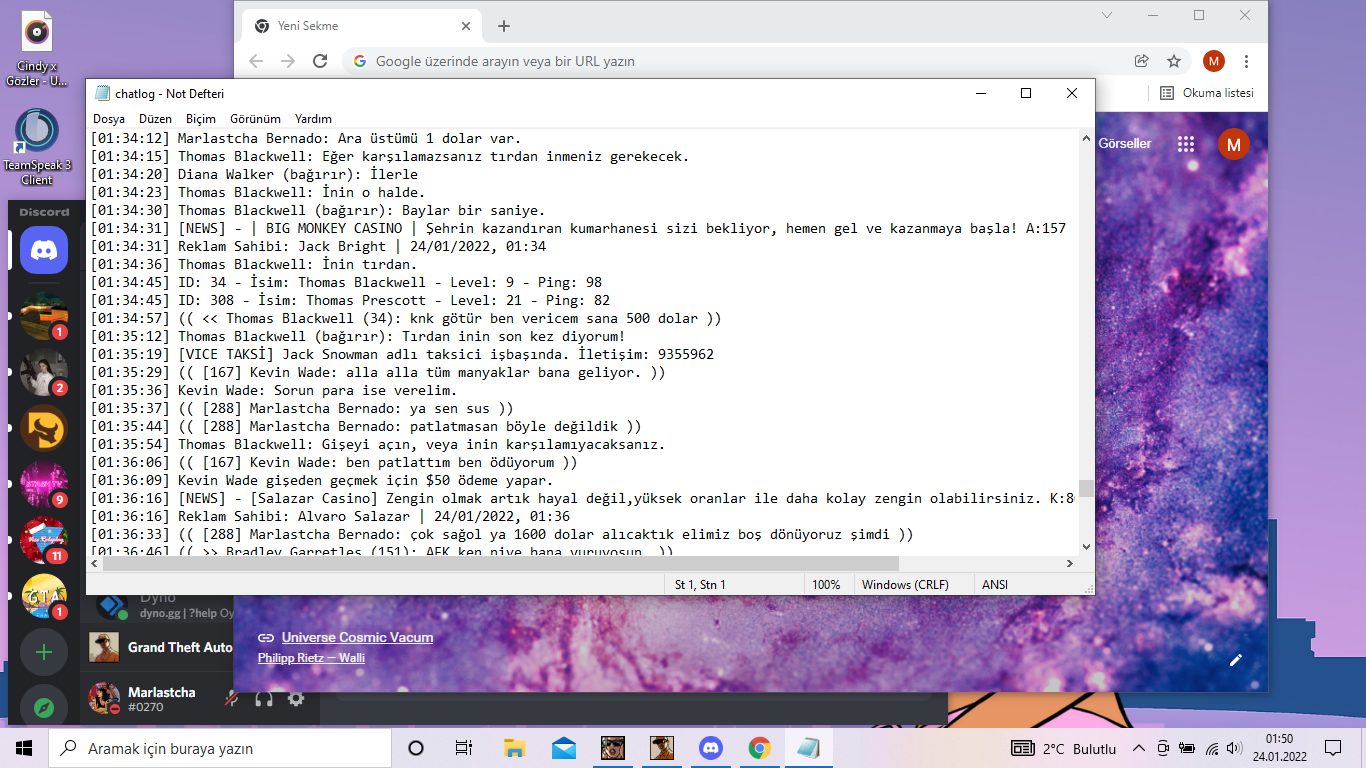
Task: Open Chrome tab search dropdown arrow
Action: [x=1106, y=15]
